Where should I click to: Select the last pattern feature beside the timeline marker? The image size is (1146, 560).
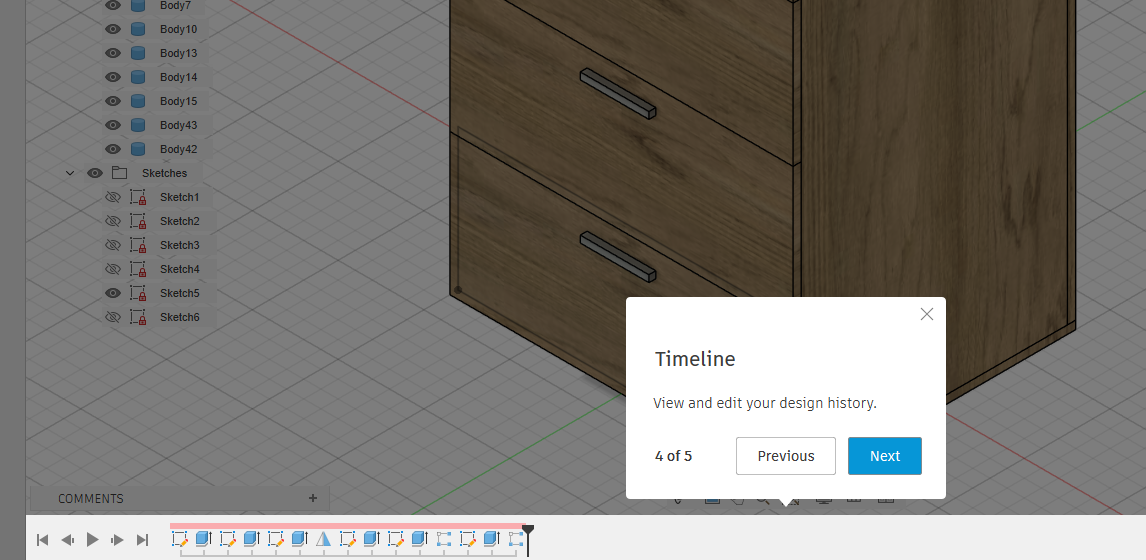click(x=515, y=540)
